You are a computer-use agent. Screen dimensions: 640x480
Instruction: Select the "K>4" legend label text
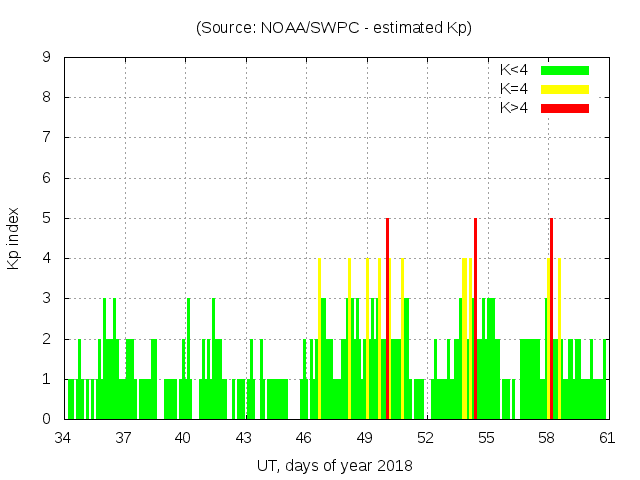514,108
